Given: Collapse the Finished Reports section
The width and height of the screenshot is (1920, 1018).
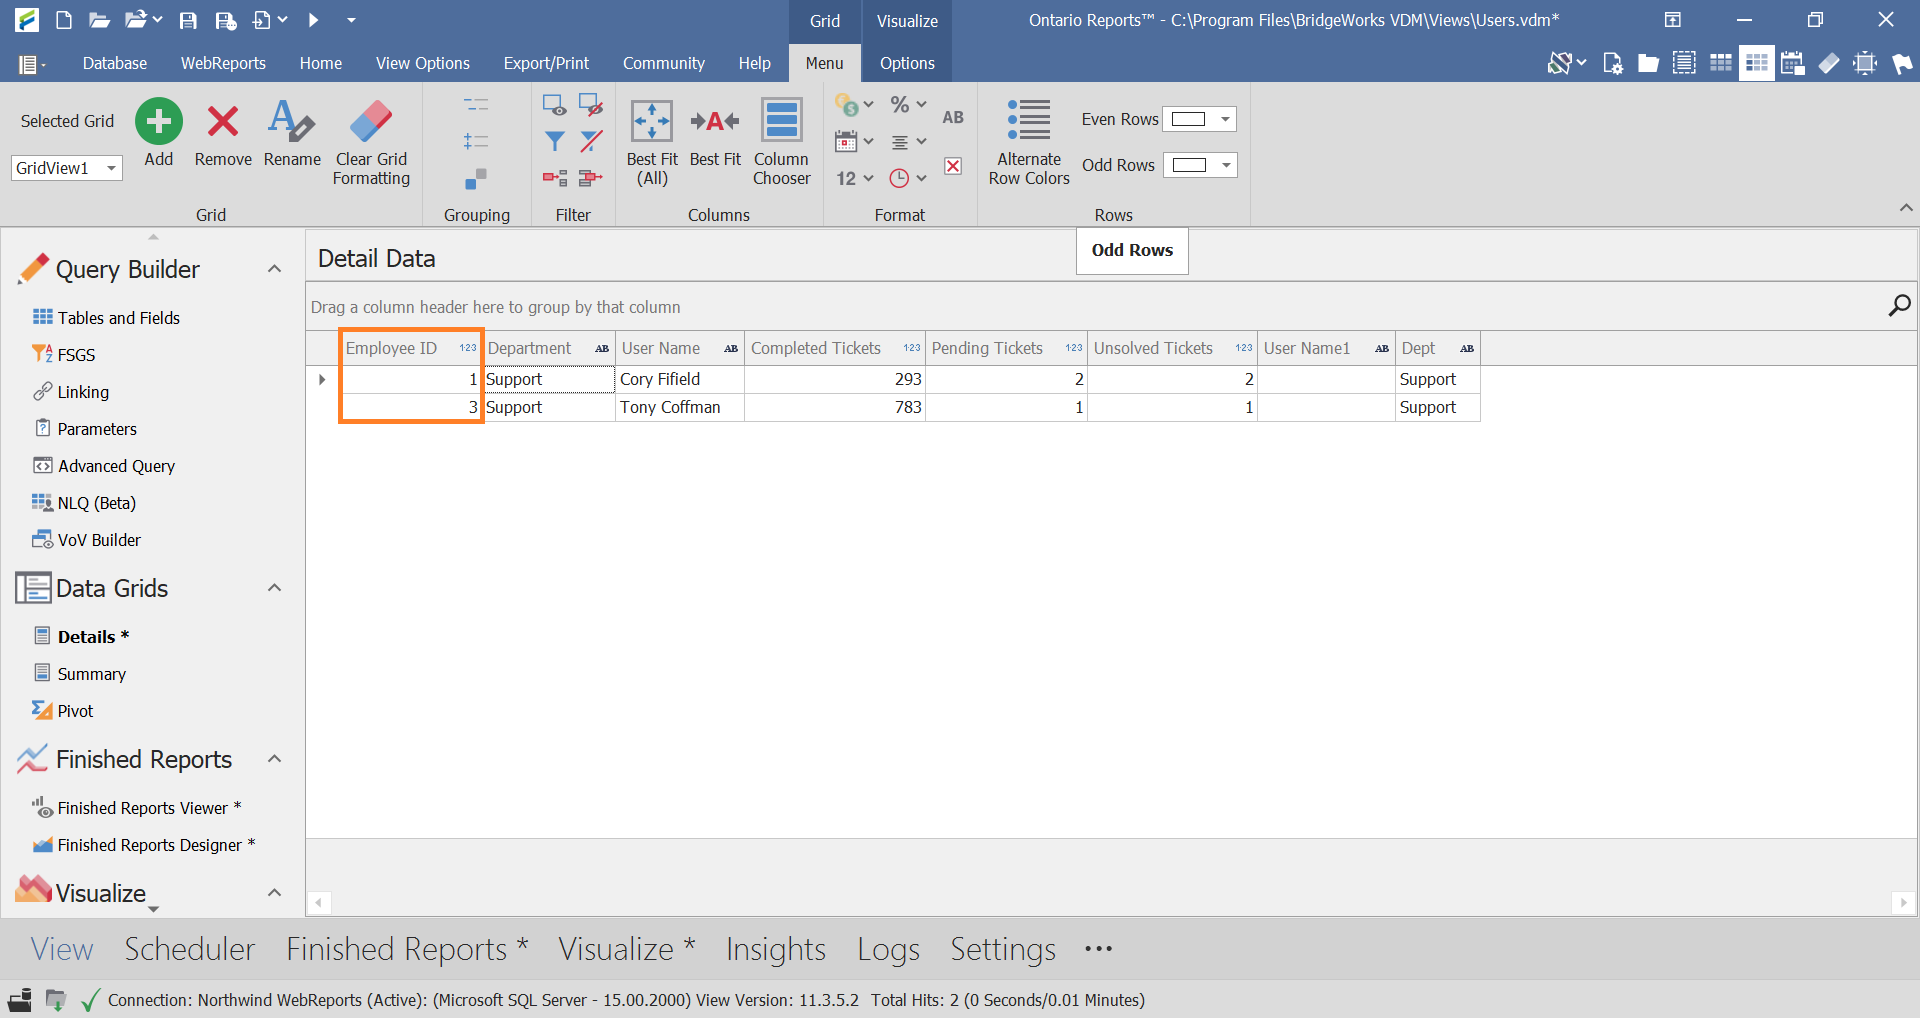Looking at the screenshot, I should pos(274,759).
